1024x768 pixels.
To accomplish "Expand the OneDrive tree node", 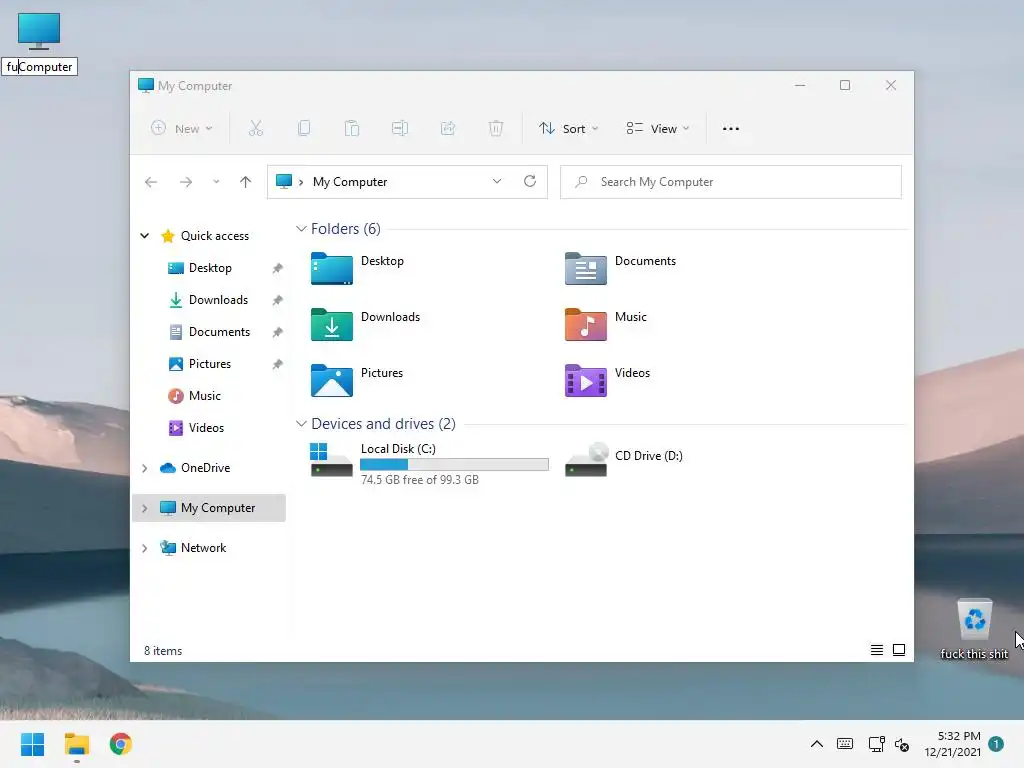I will 145,468.
